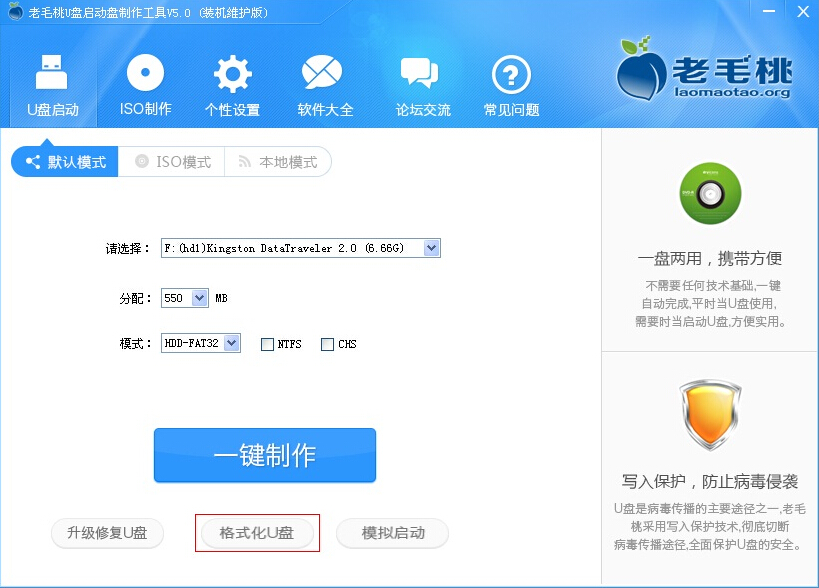
Task: Switch to 本地模式 tab
Action: pos(278,161)
